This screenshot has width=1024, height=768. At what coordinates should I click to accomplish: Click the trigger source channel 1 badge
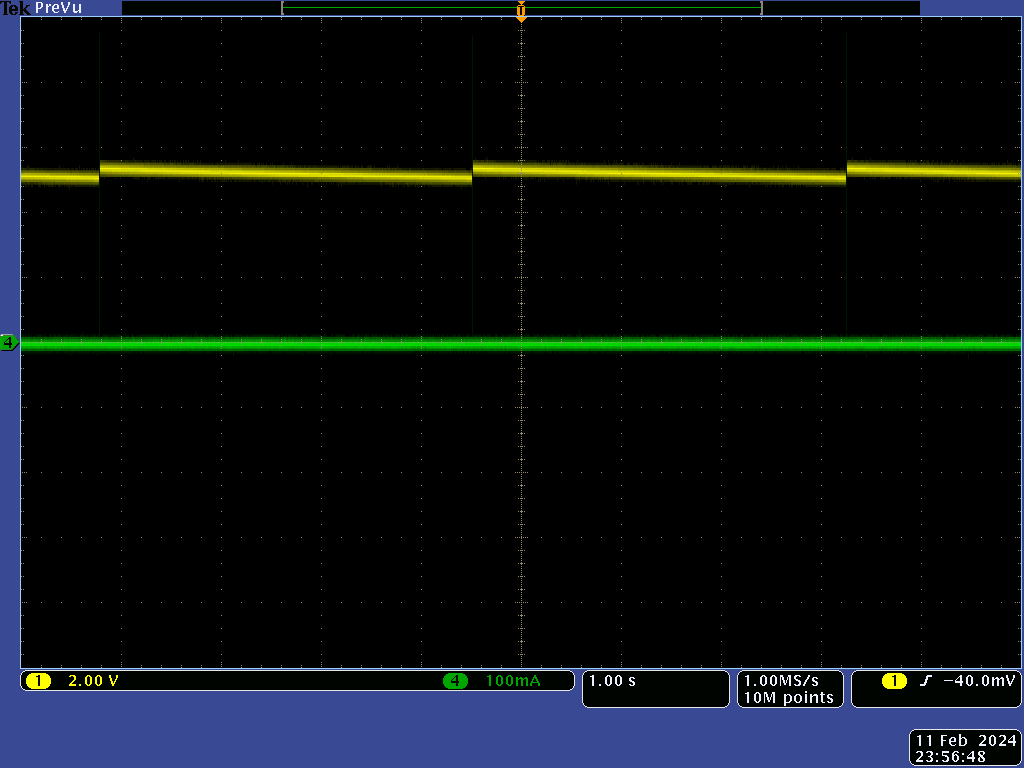click(x=893, y=681)
